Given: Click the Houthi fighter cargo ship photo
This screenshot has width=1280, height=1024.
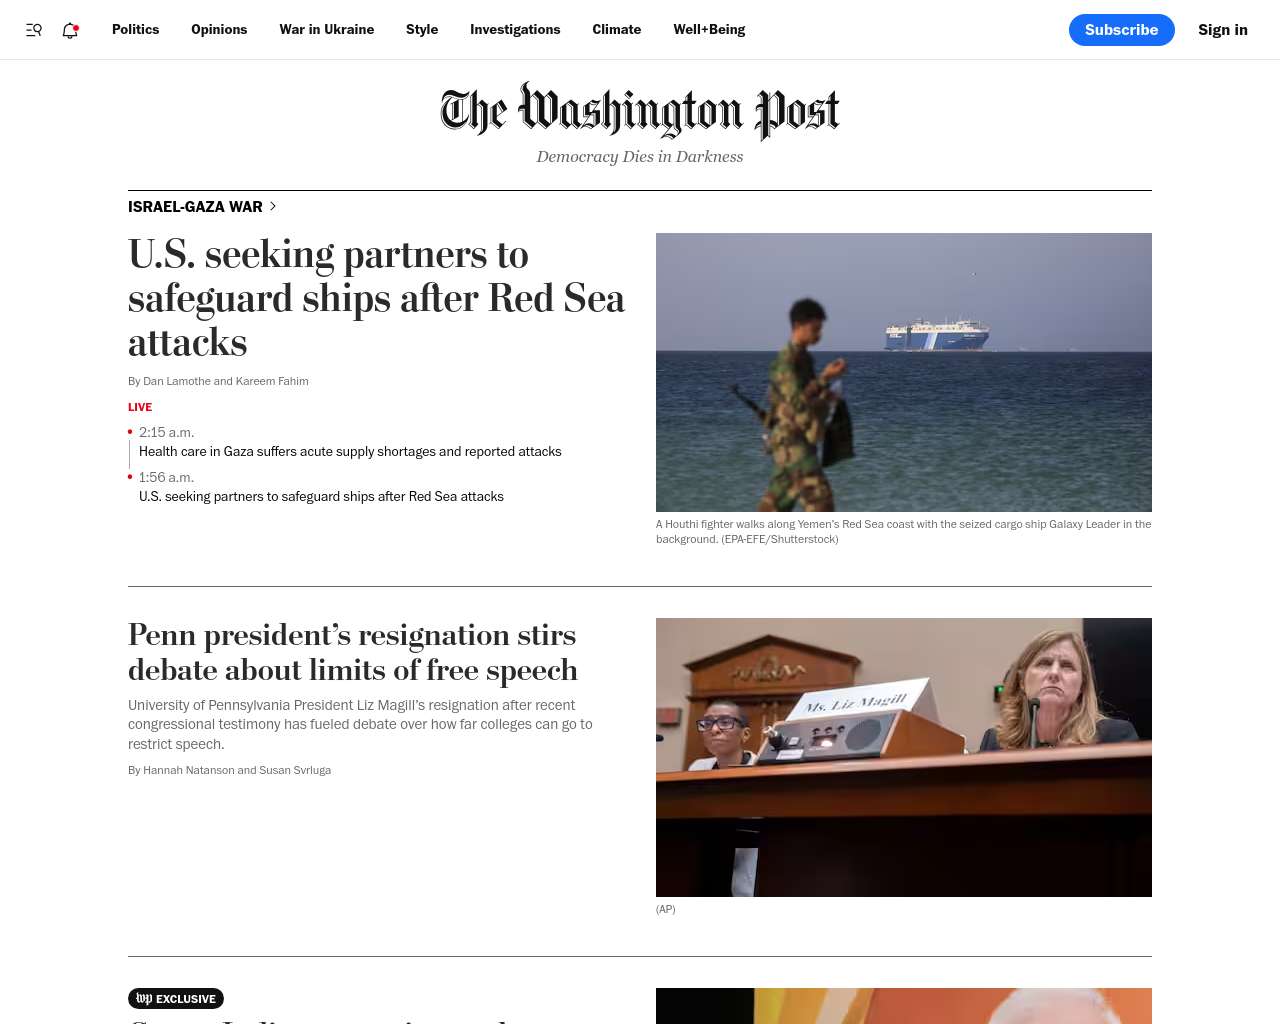Looking at the screenshot, I should (x=904, y=372).
